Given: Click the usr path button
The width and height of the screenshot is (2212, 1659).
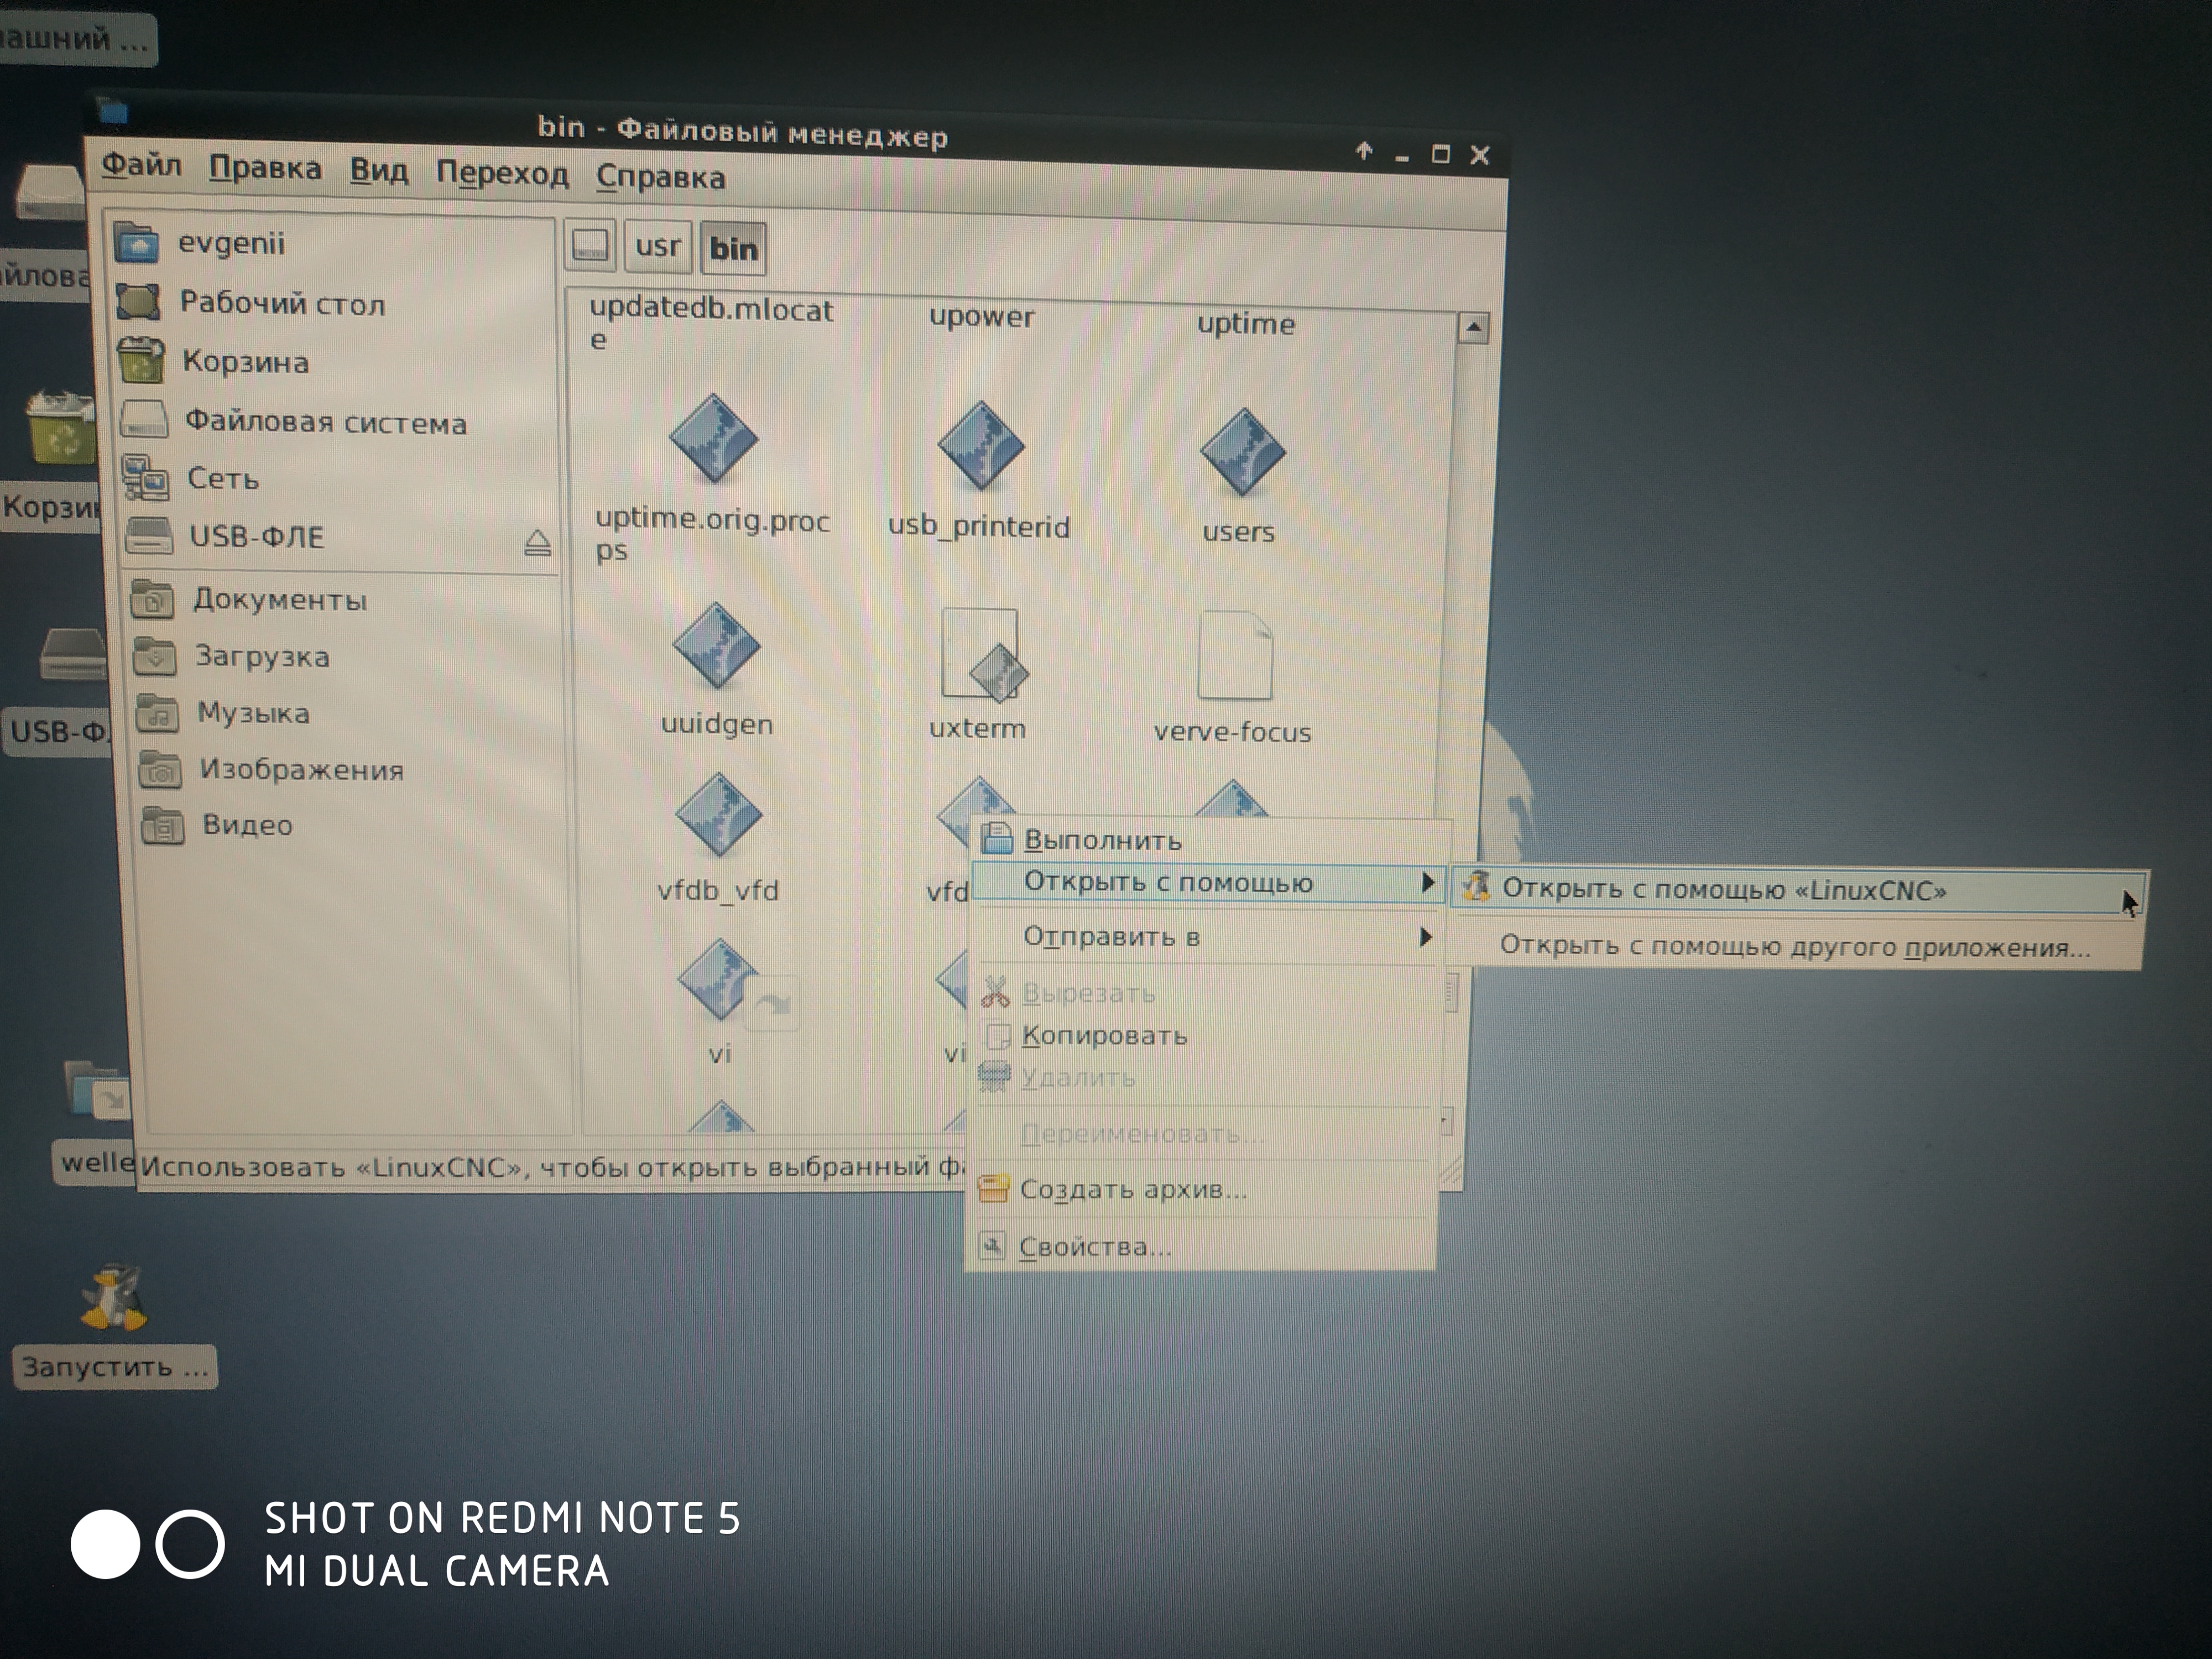Looking at the screenshot, I should tap(657, 246).
